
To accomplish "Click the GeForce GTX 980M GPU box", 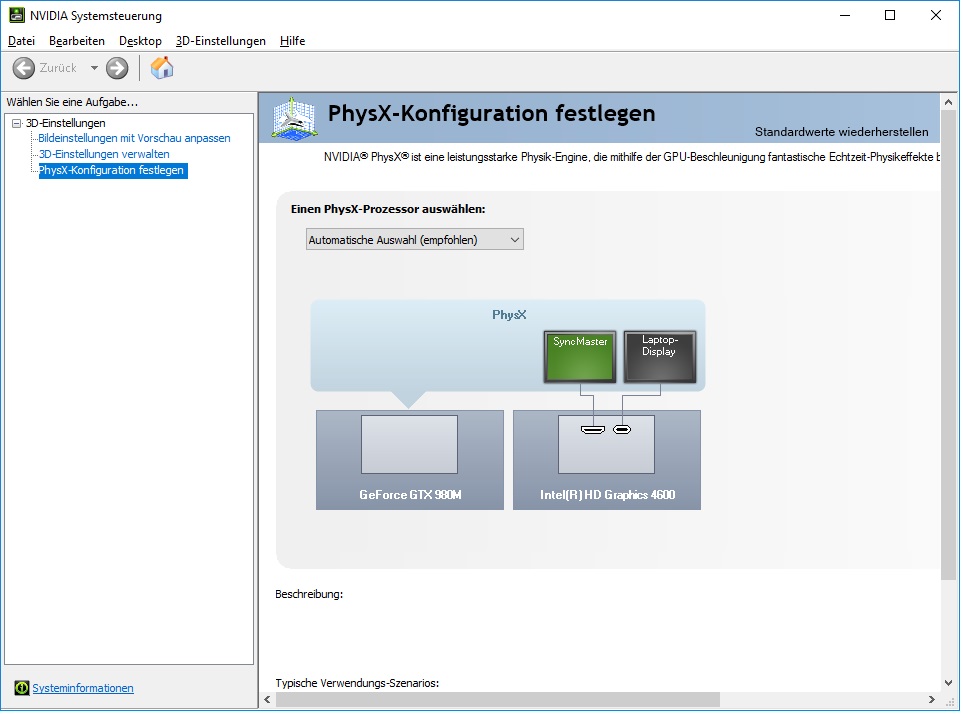I will coord(410,460).
